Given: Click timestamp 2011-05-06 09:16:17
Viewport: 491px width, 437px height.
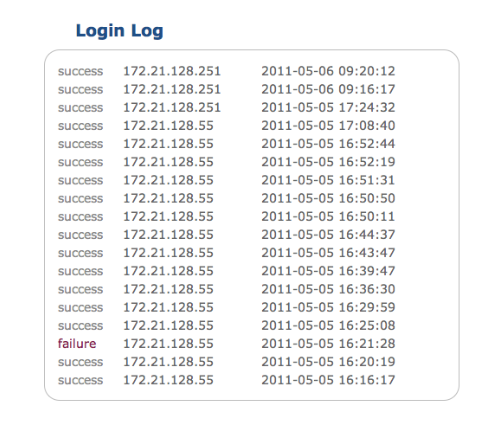Looking at the screenshot, I should pyautogui.click(x=328, y=89).
